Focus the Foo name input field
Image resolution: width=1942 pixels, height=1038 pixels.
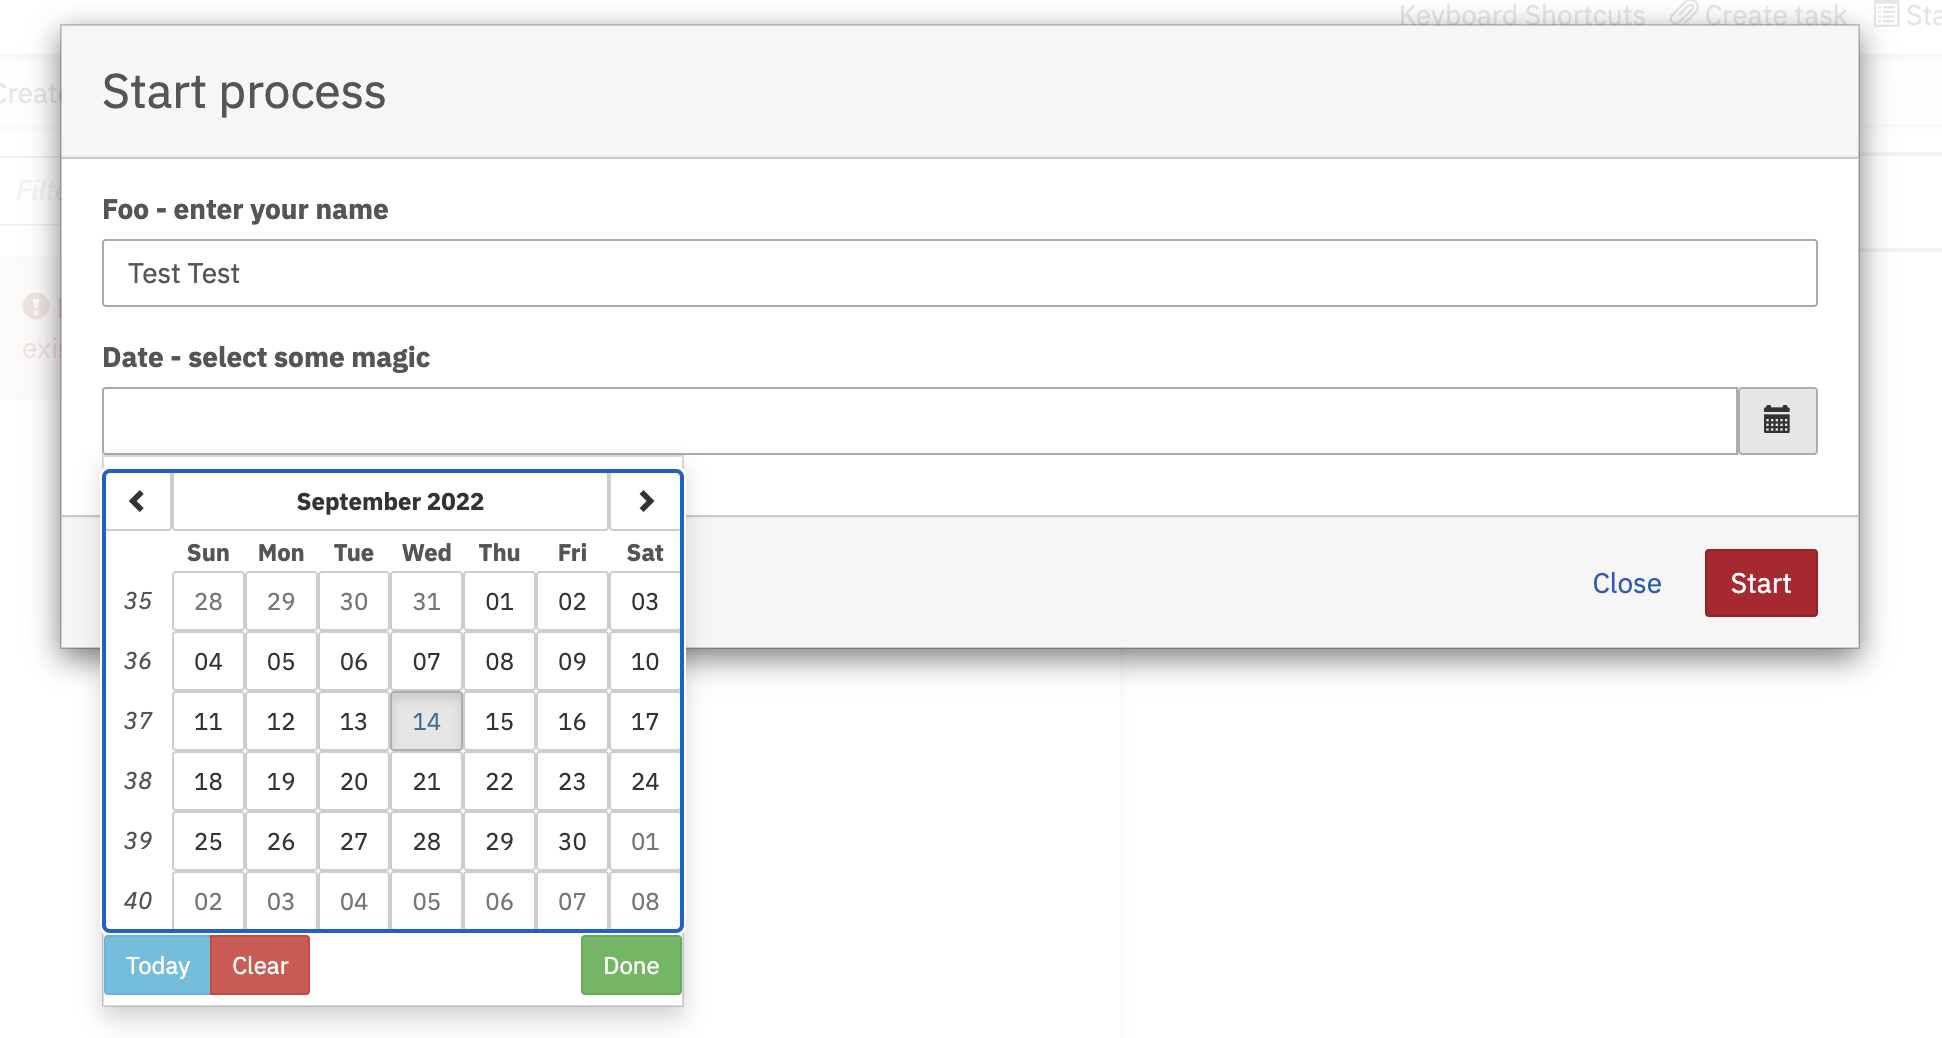[x=959, y=273]
